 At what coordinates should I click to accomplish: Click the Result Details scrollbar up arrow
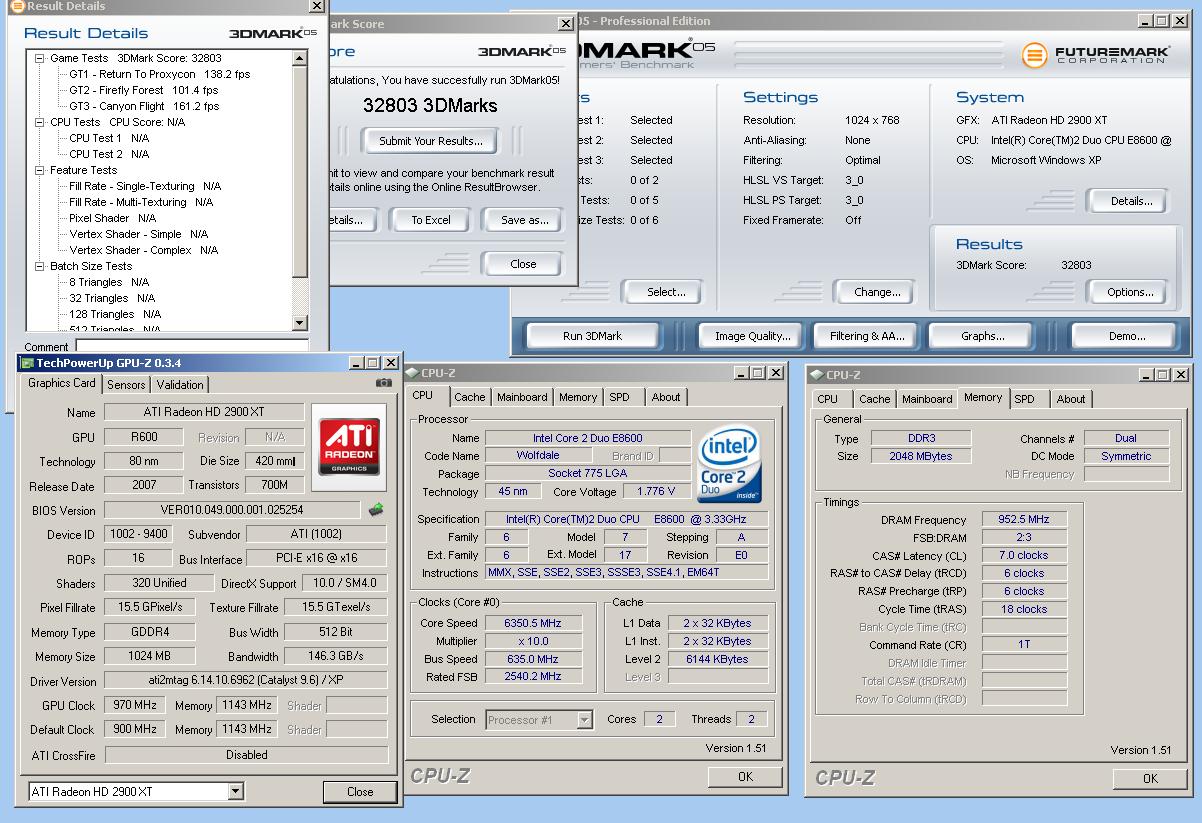(300, 59)
